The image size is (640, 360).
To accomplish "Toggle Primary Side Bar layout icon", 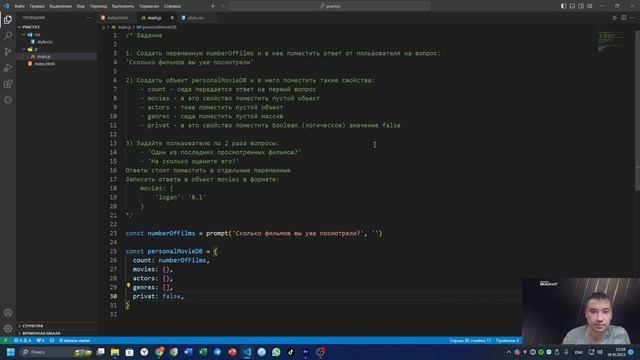I will [x=563, y=6].
